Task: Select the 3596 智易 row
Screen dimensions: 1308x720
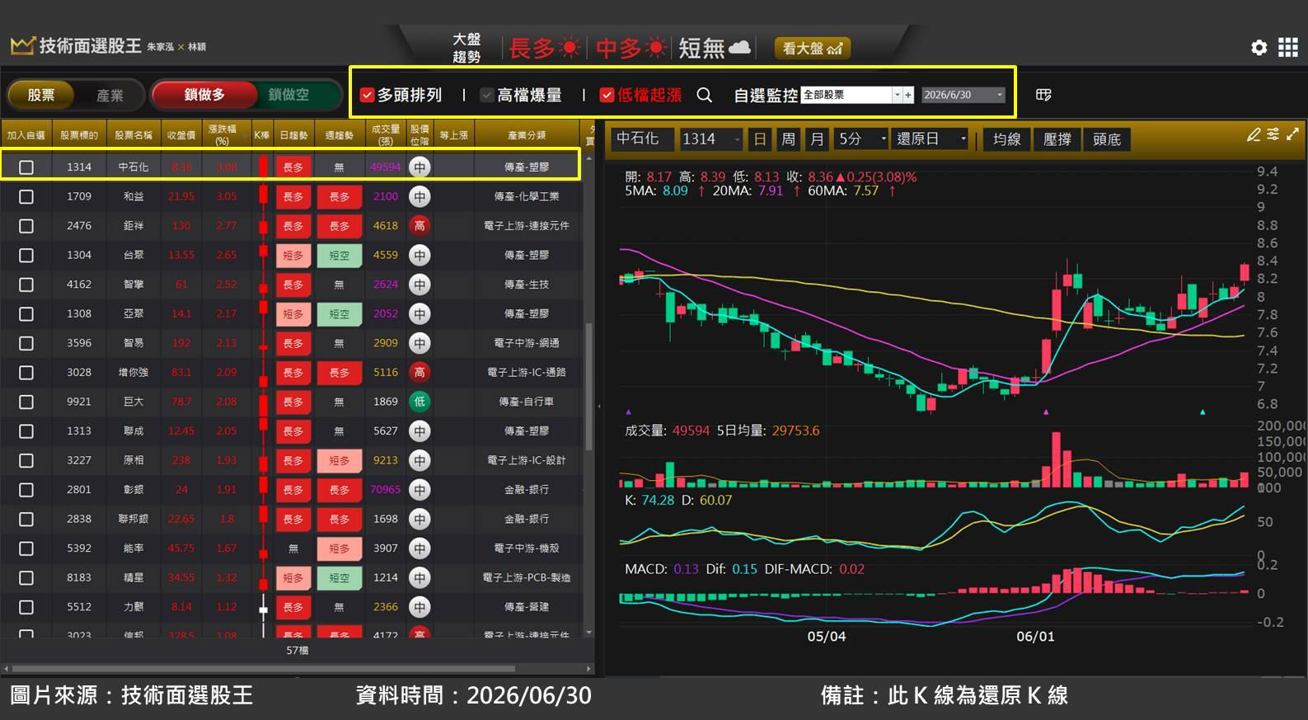Action: point(290,343)
